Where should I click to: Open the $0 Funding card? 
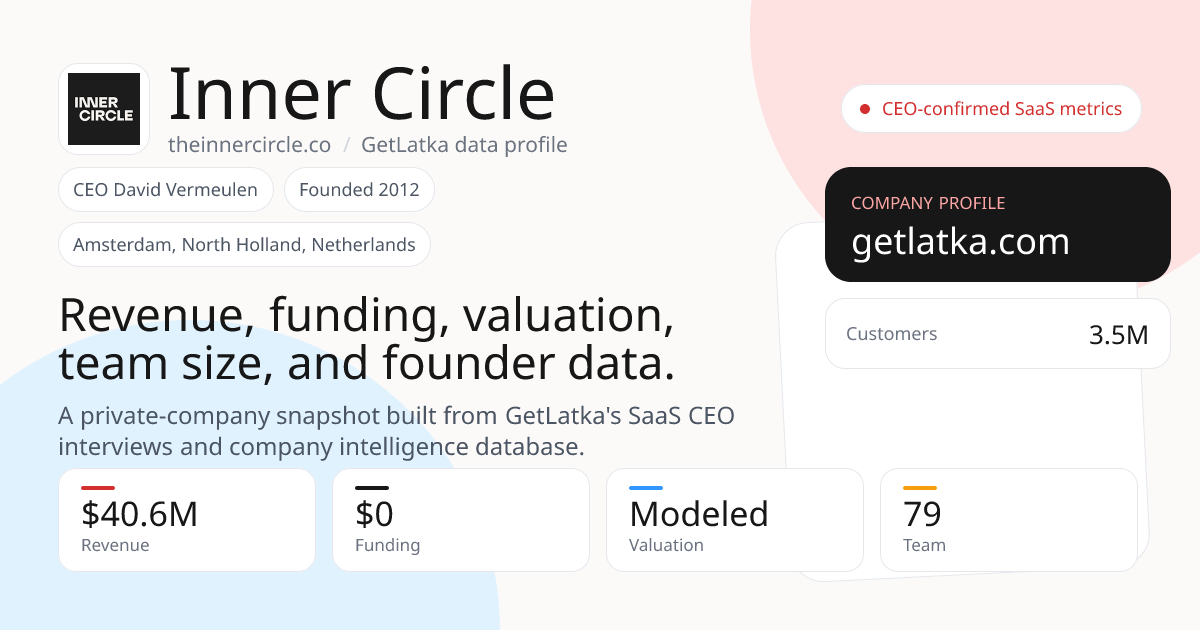(x=461, y=520)
